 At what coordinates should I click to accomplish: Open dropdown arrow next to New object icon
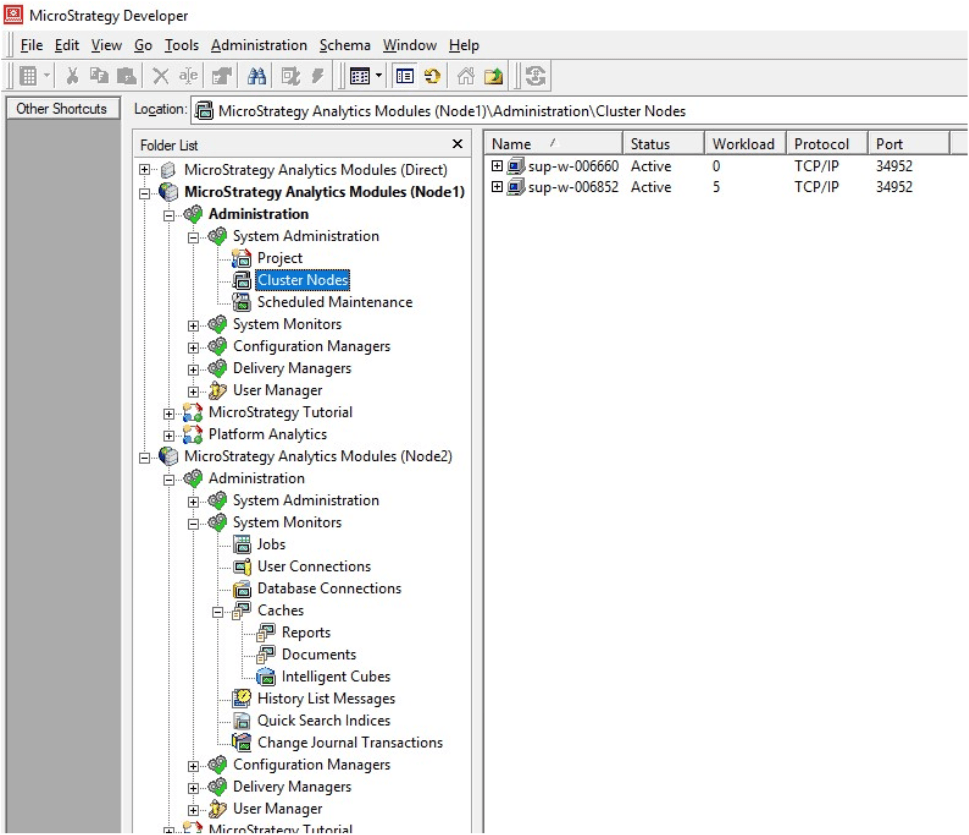coord(46,76)
